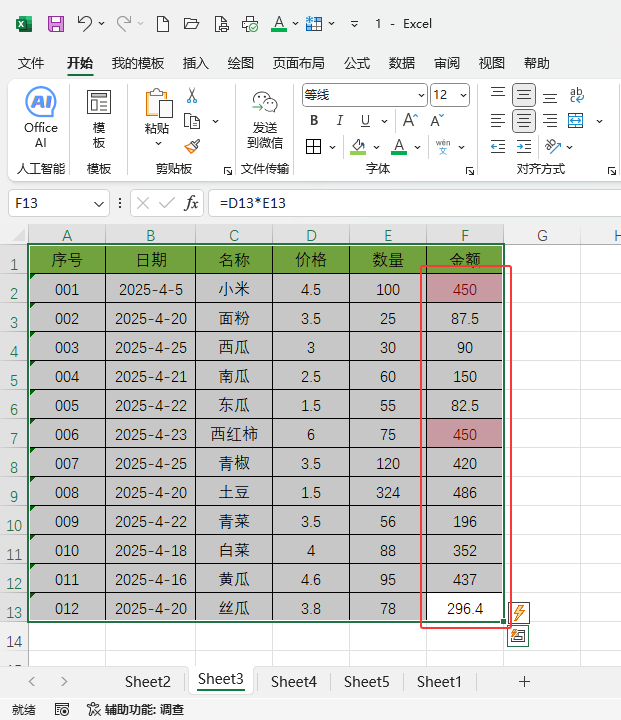Click the wén phonetic guide icon
This screenshot has width=621, height=720.
[443, 147]
